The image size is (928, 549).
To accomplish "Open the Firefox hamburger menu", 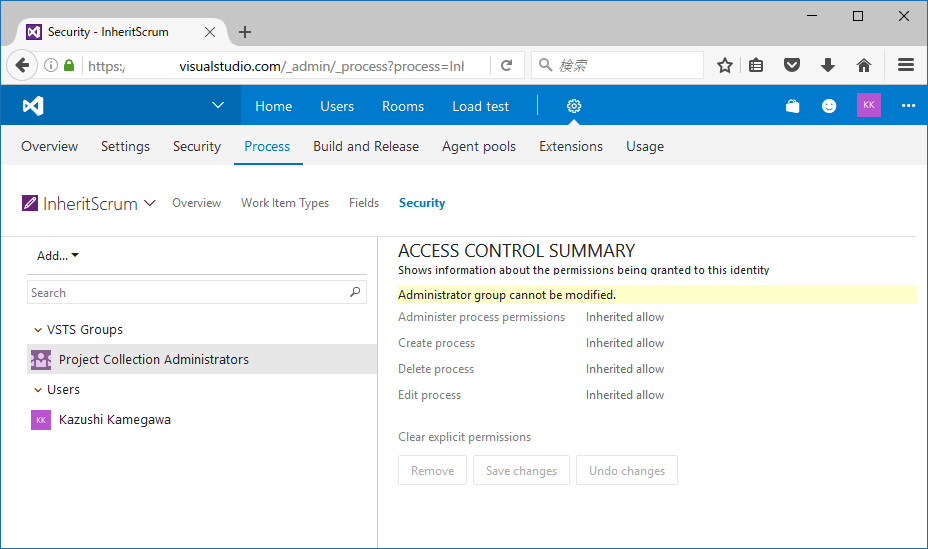I will coord(906,64).
